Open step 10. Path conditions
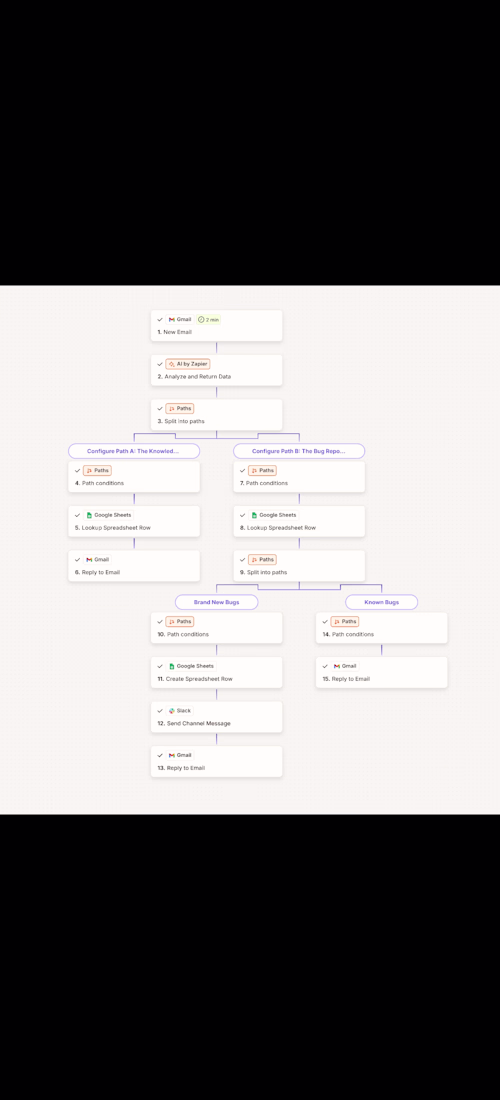This screenshot has height=1100, width=500. [x=217, y=628]
